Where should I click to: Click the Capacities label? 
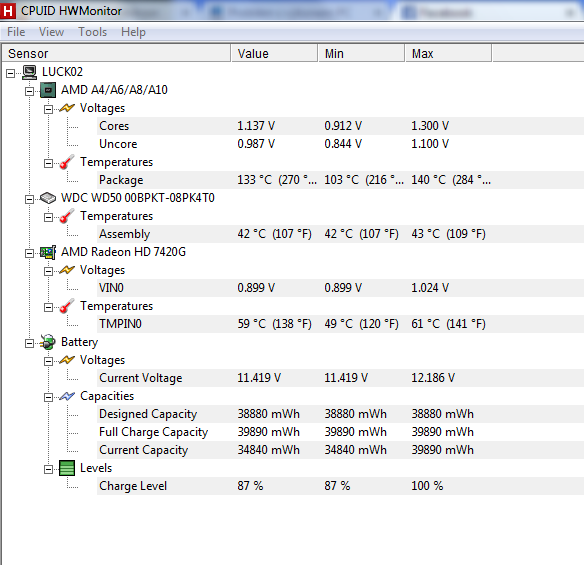107,396
